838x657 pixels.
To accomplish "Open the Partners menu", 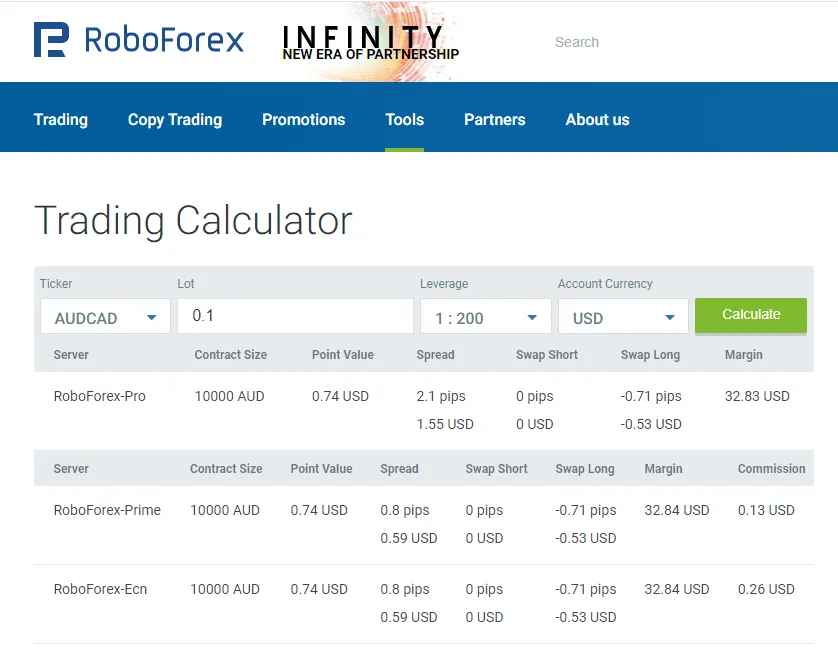I will coord(494,119).
